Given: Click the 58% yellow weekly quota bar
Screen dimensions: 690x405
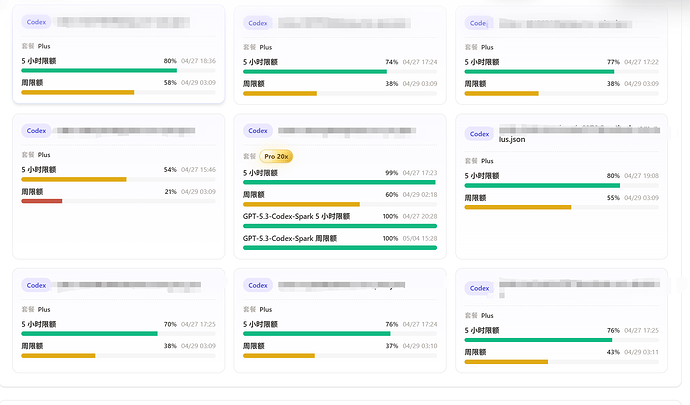Looking at the screenshot, I should click(118, 92).
